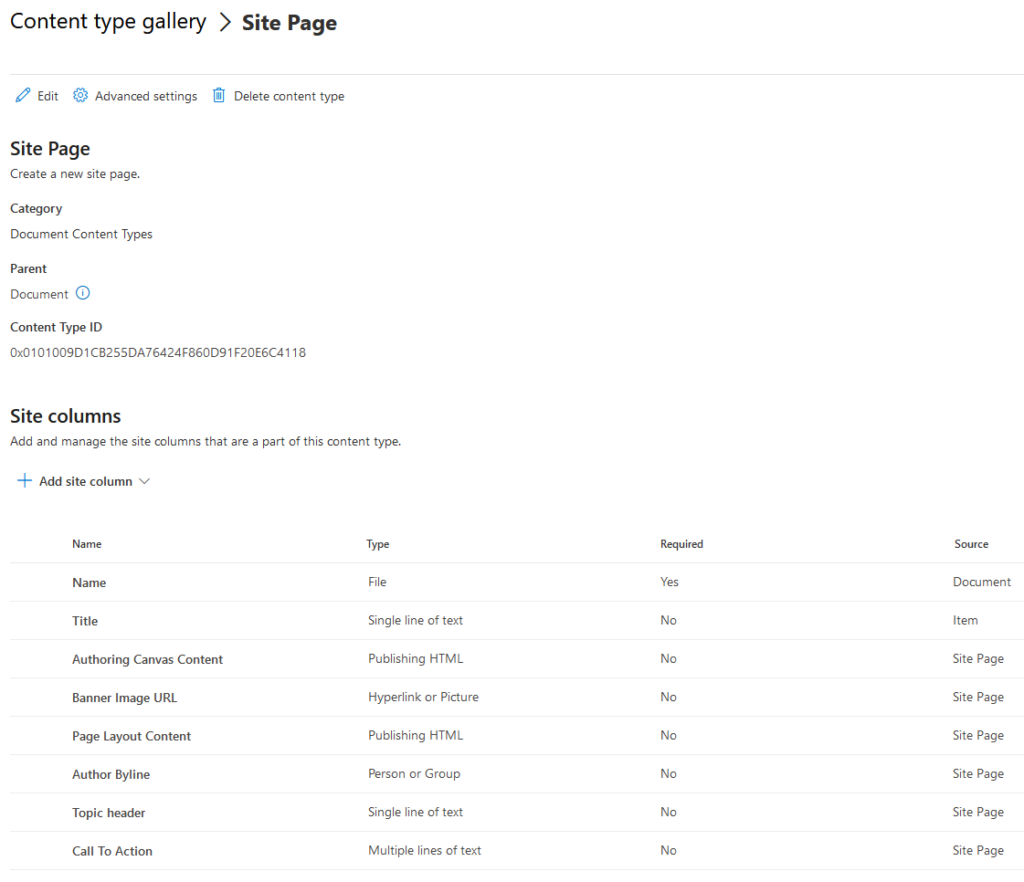Open the Authoring Canvas Content column
The width and height of the screenshot is (1024, 882).
coord(147,659)
